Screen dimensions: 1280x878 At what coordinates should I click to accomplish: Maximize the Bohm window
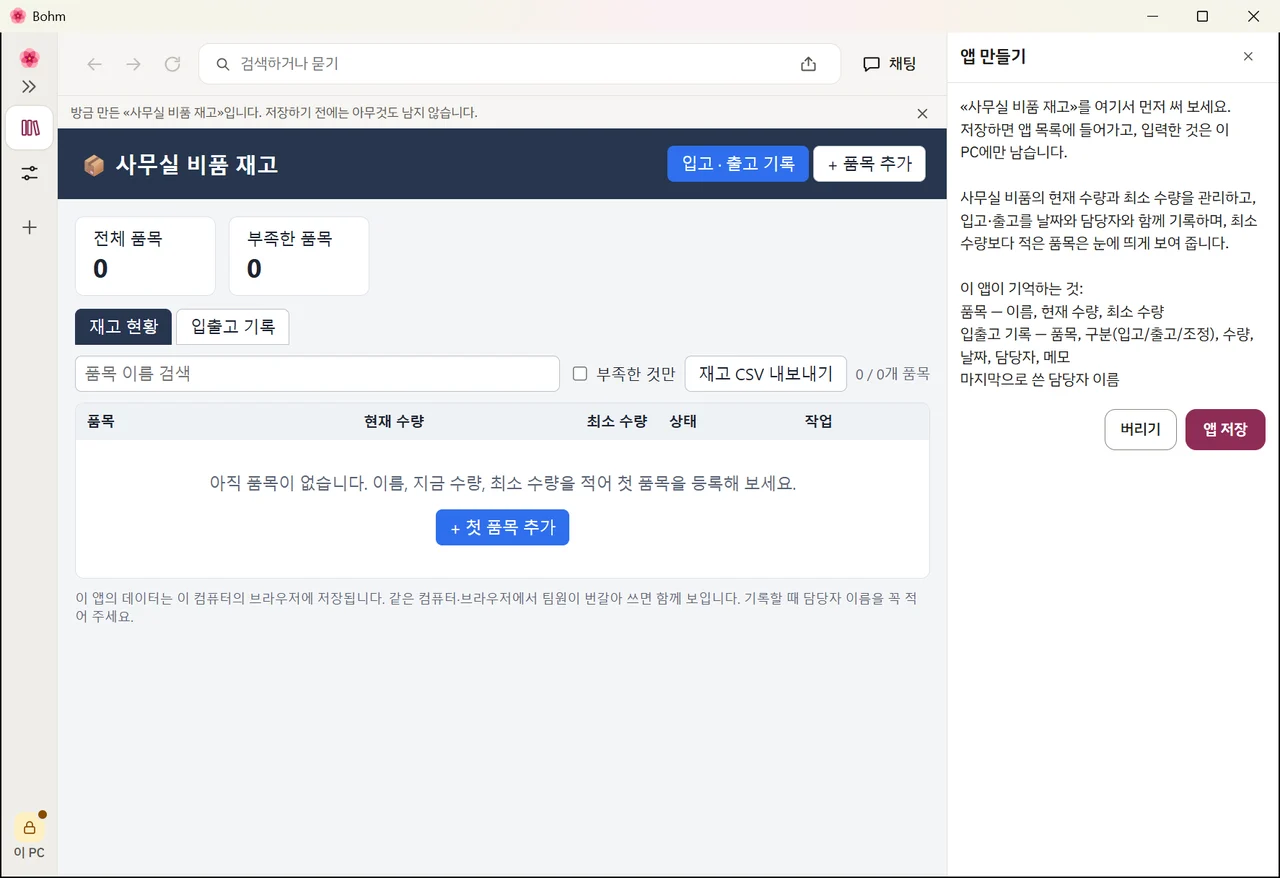[x=1203, y=16]
